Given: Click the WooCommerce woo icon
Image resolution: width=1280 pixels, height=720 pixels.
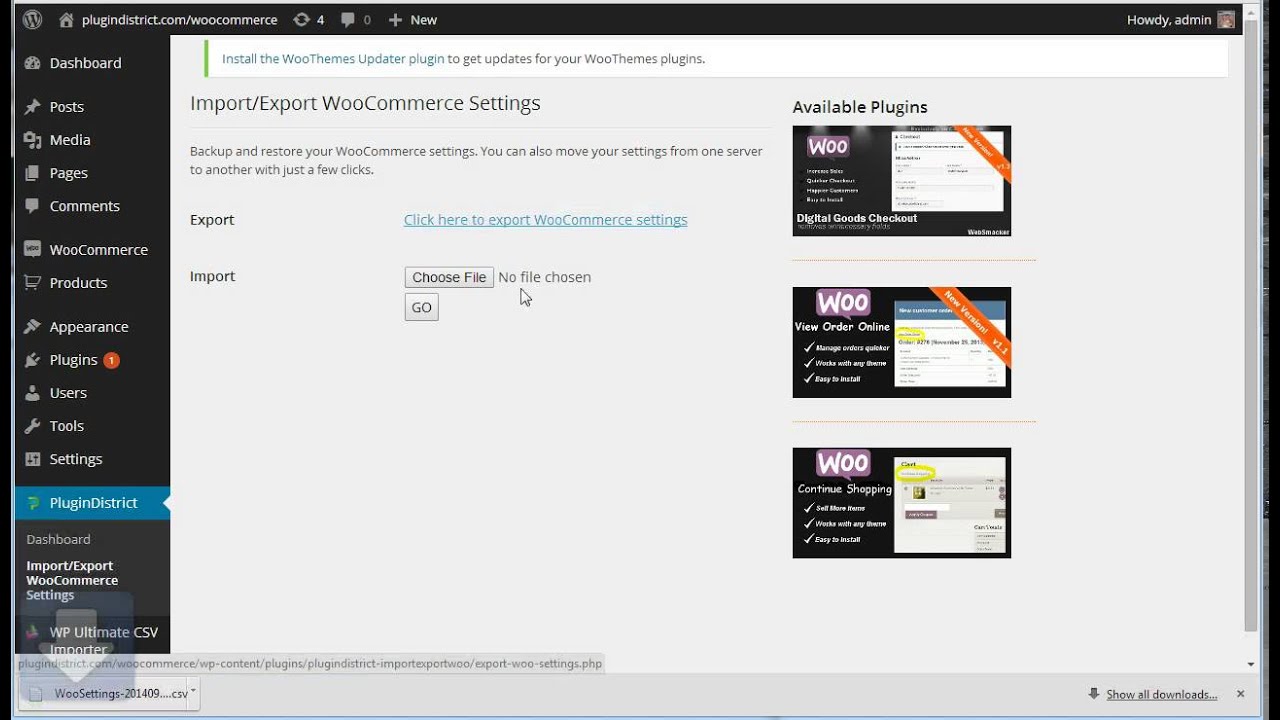Looking at the screenshot, I should (x=33, y=250).
